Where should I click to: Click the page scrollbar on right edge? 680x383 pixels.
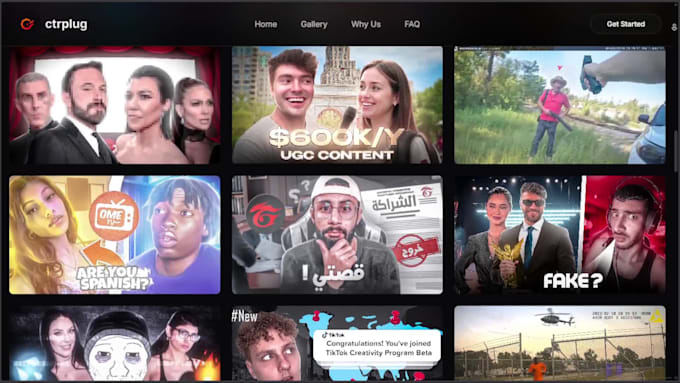675,152
